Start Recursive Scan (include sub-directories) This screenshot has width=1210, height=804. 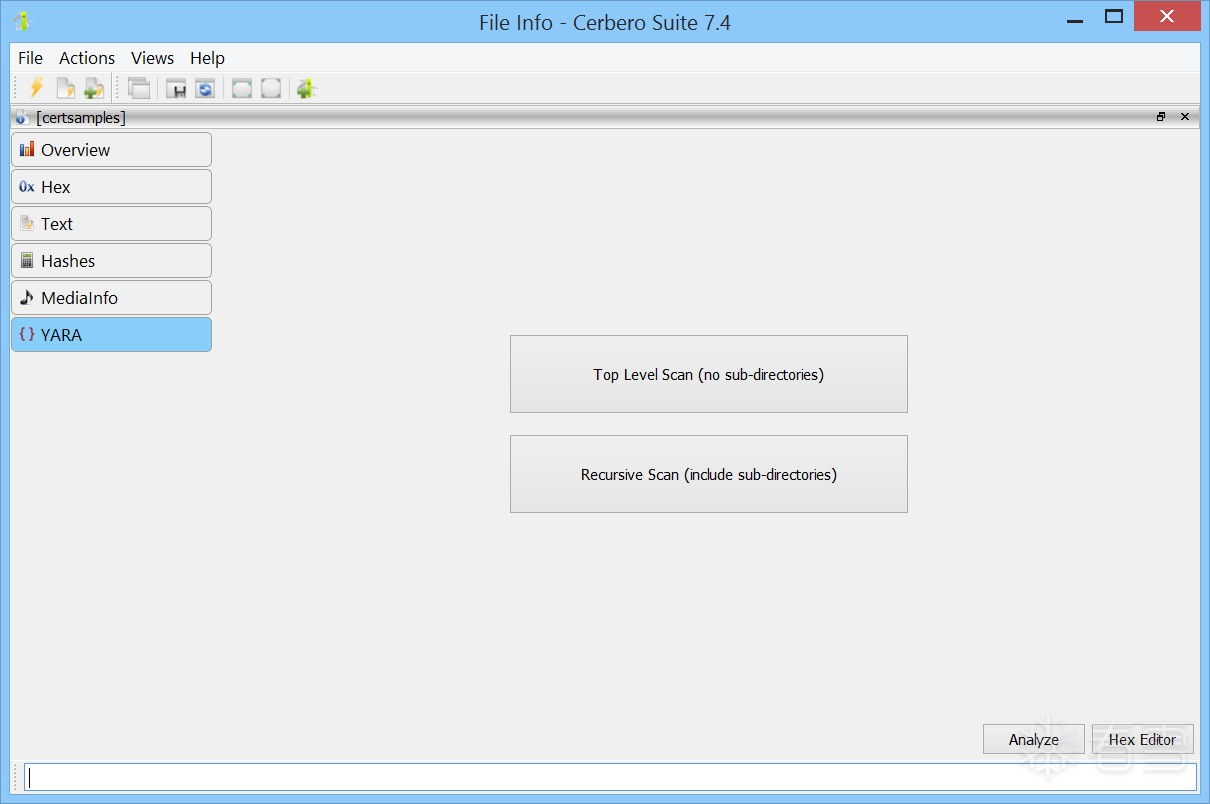(x=709, y=474)
